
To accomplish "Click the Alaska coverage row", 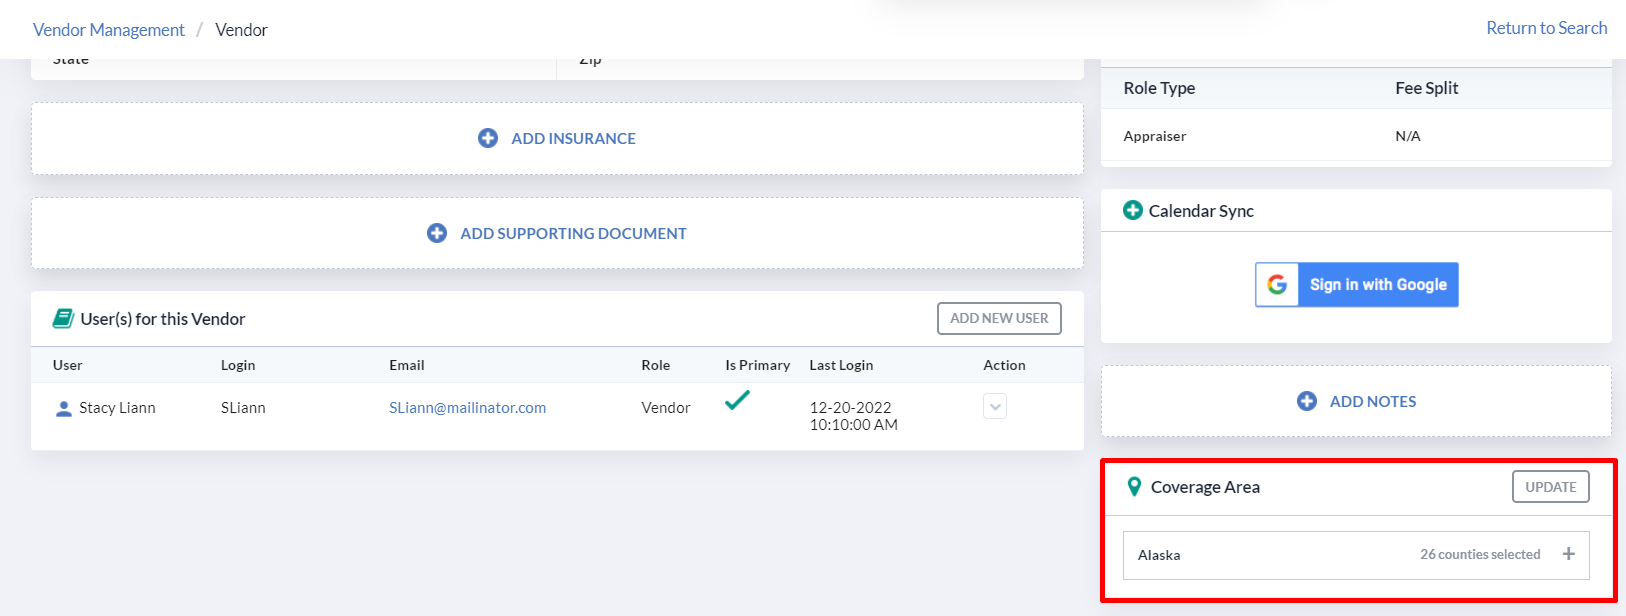I will [x=1357, y=555].
